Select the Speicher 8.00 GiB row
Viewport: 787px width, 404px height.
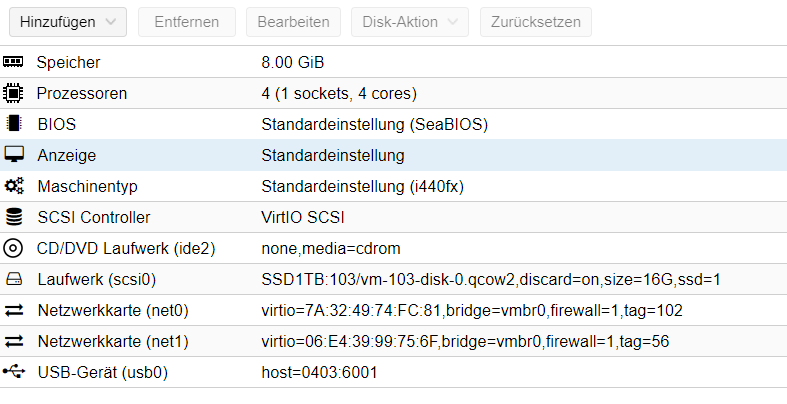tap(394, 62)
